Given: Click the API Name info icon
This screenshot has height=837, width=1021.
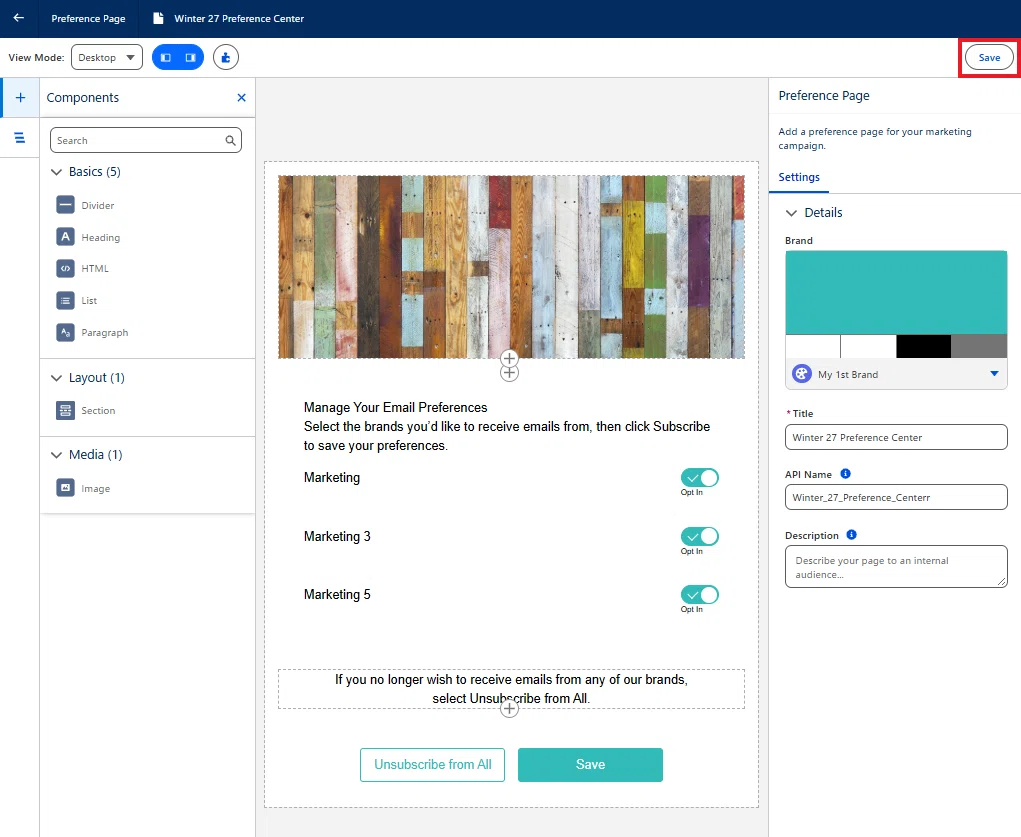Looking at the screenshot, I should click(x=845, y=474).
